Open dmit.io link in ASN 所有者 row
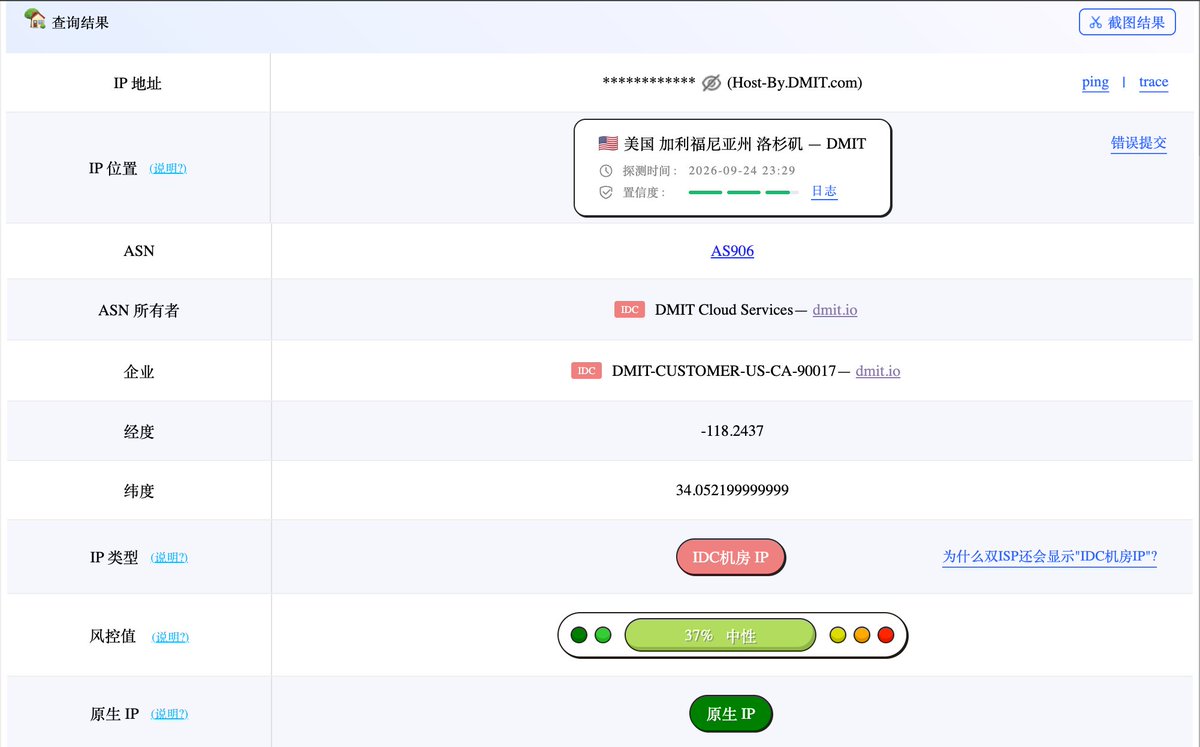1200x747 pixels. click(x=835, y=310)
